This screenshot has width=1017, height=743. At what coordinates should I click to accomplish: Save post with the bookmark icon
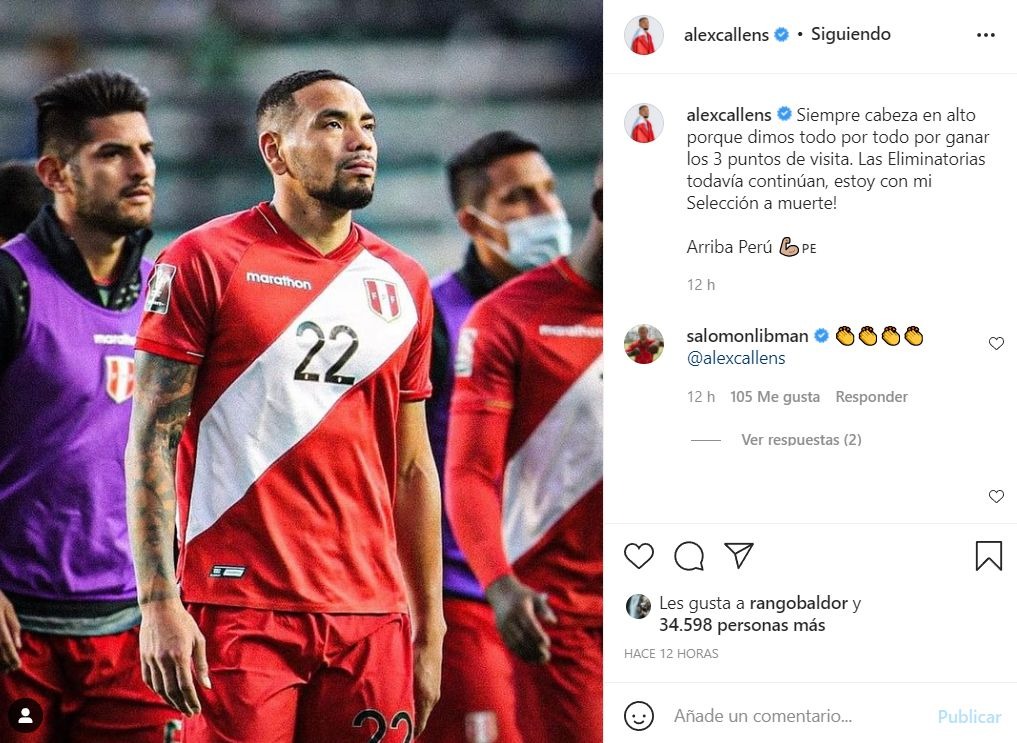(988, 556)
